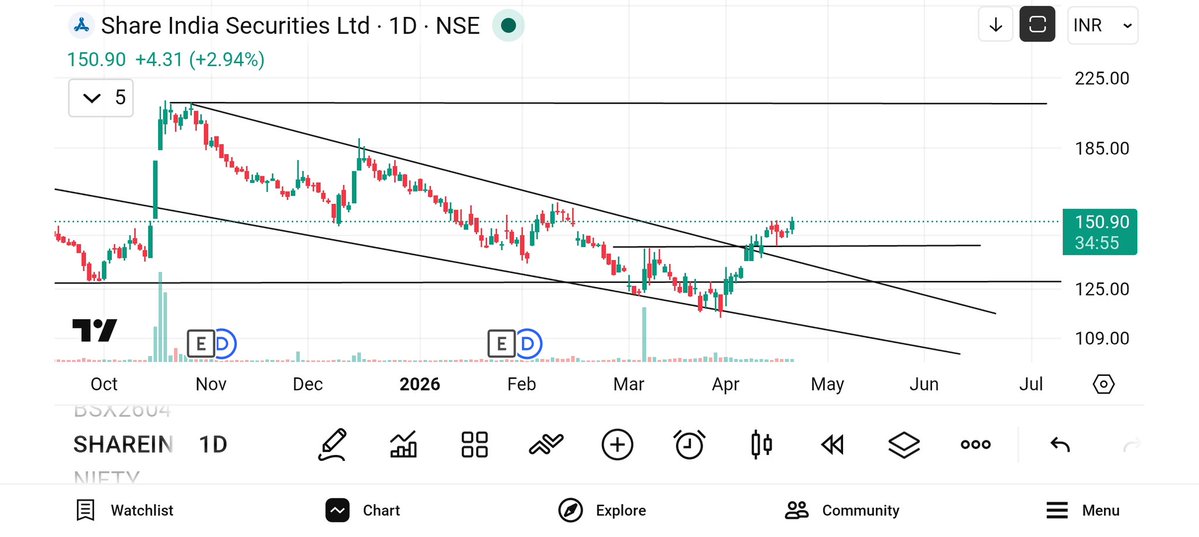
Task: Switch to the Chart tab
Action: [362, 510]
